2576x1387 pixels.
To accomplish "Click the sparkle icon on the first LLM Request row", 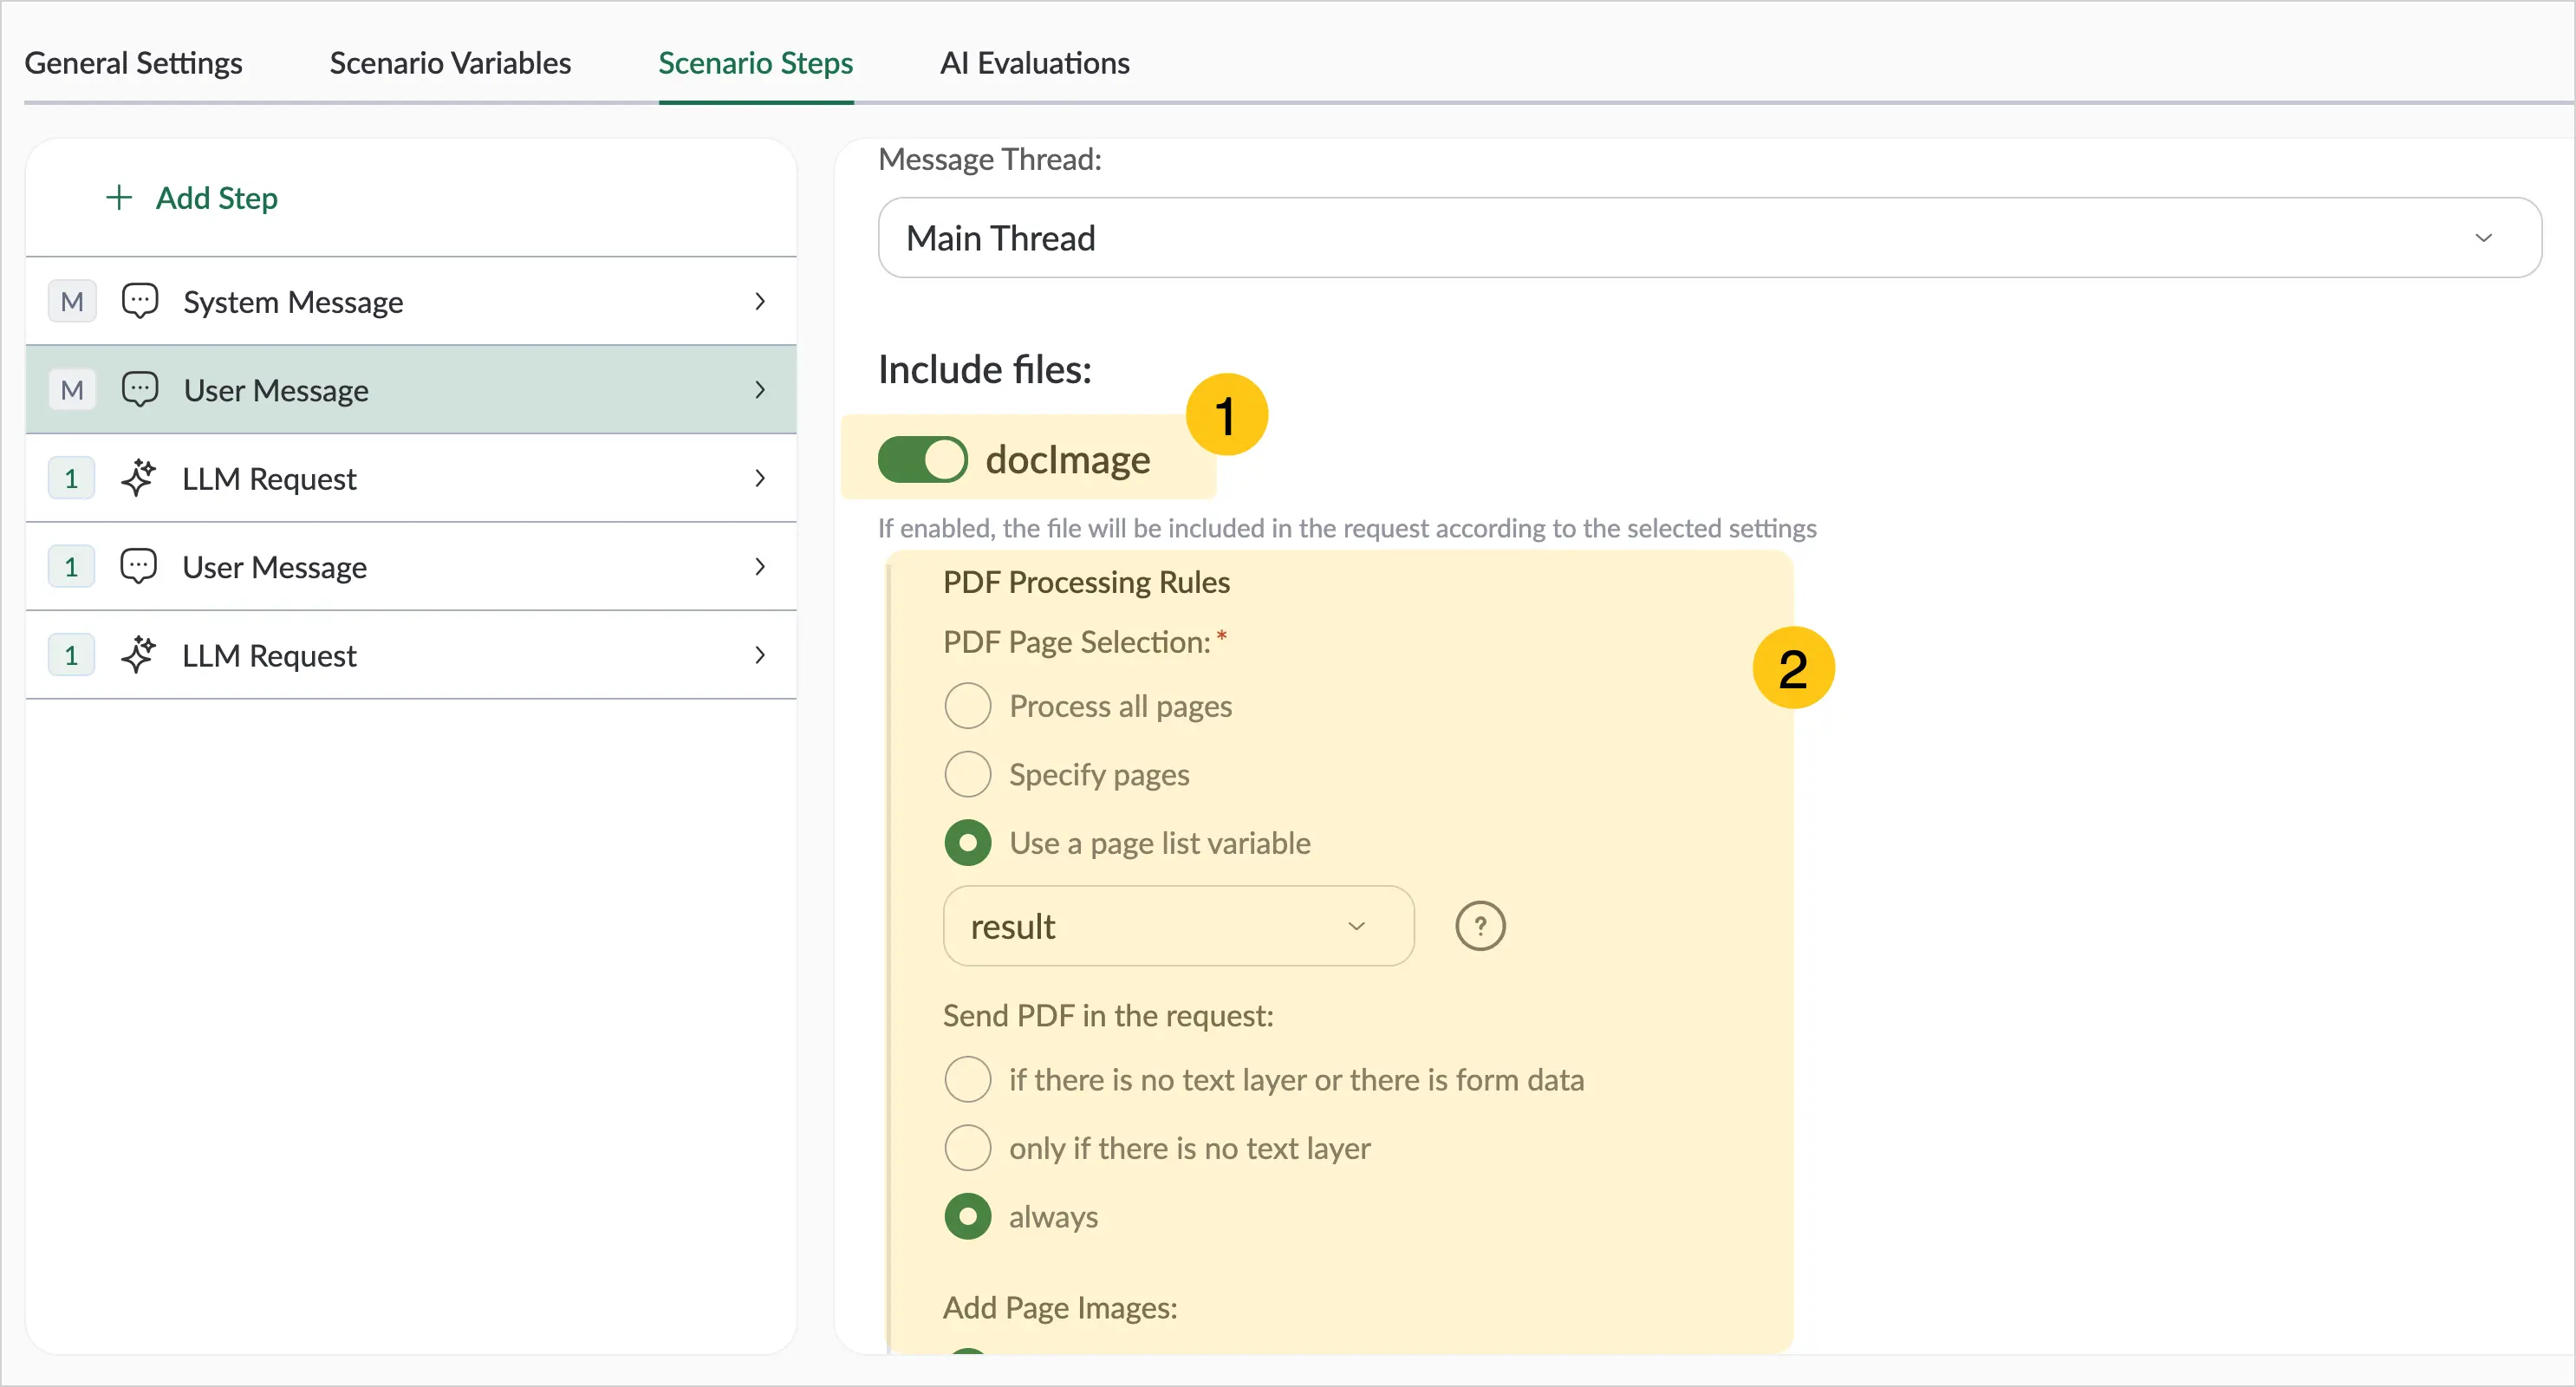I will coord(139,478).
